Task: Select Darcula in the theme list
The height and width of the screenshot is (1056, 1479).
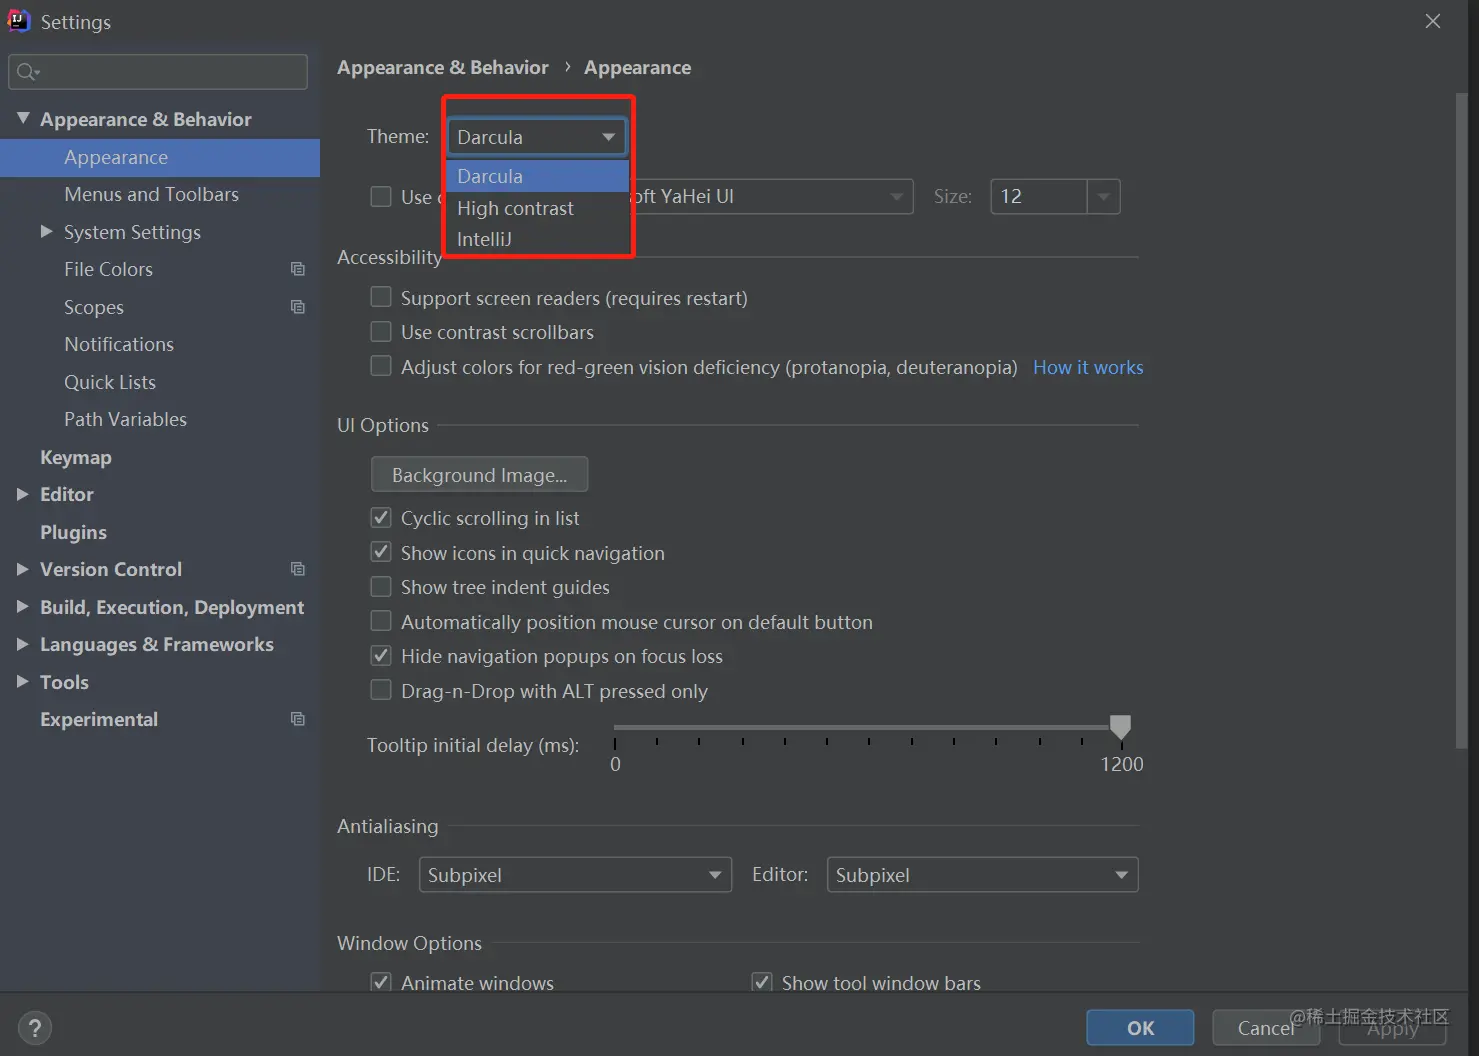Action: click(538, 176)
